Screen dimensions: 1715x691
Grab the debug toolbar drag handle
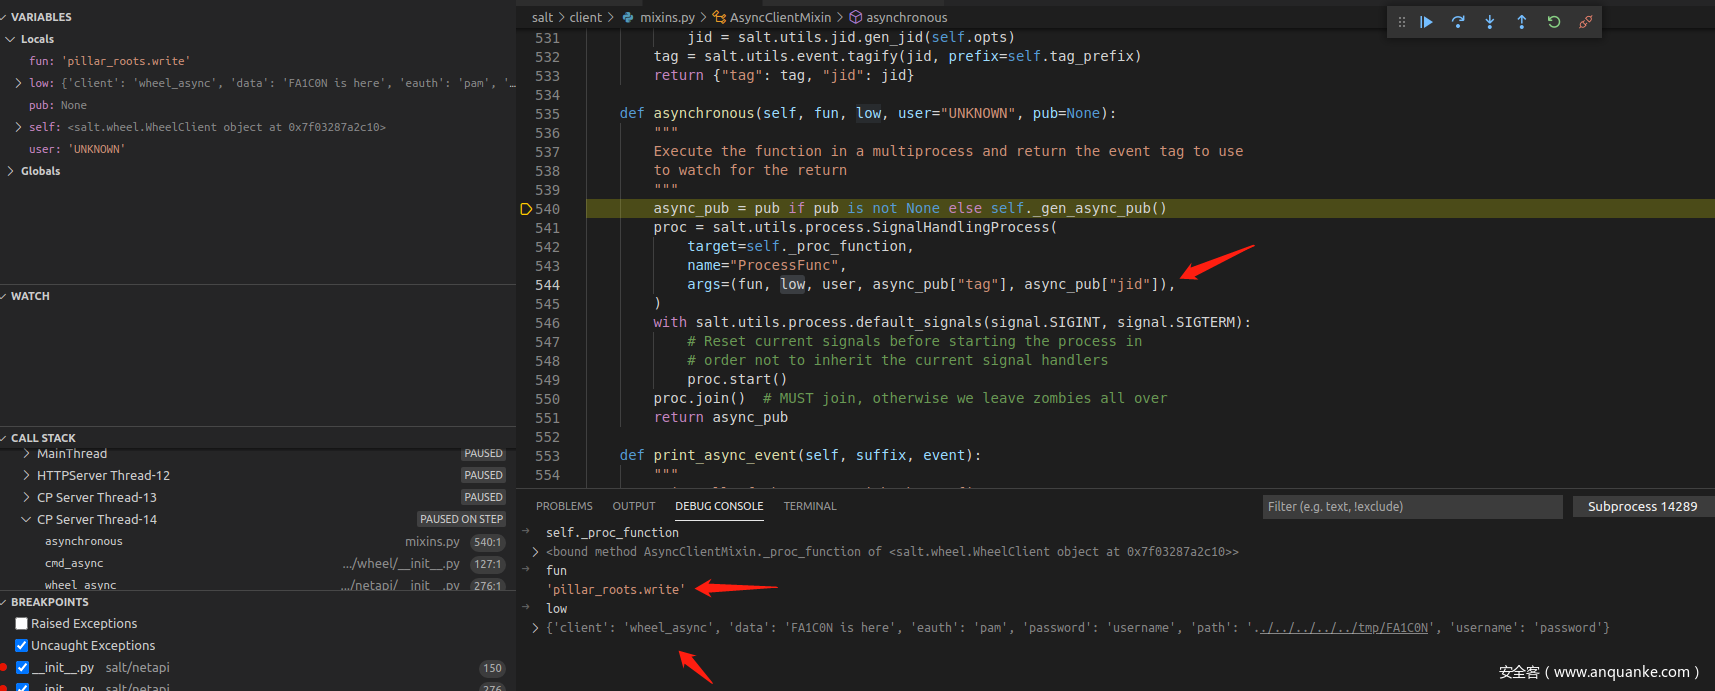[x=1401, y=22]
